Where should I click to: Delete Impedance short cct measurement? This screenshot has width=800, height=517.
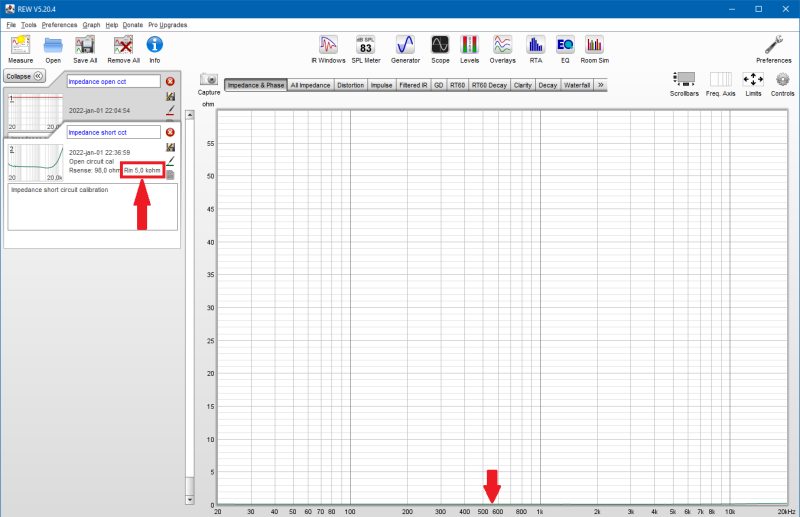click(x=170, y=132)
